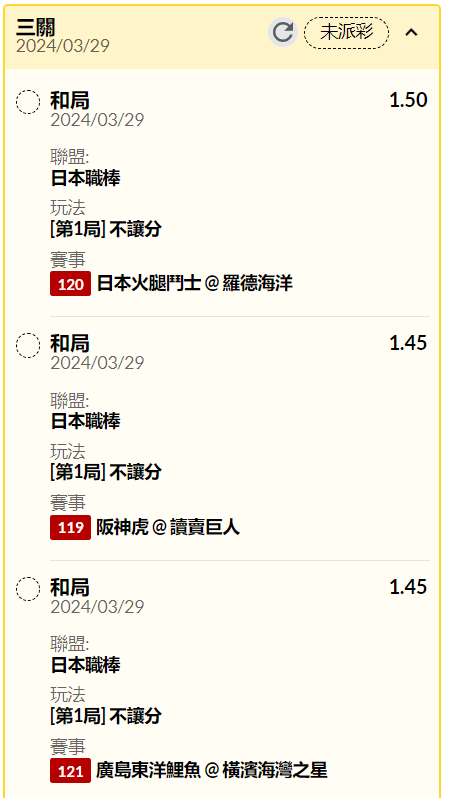This screenshot has width=450, height=798.
Task: Click the 1.50 odds value
Action: coord(408,100)
